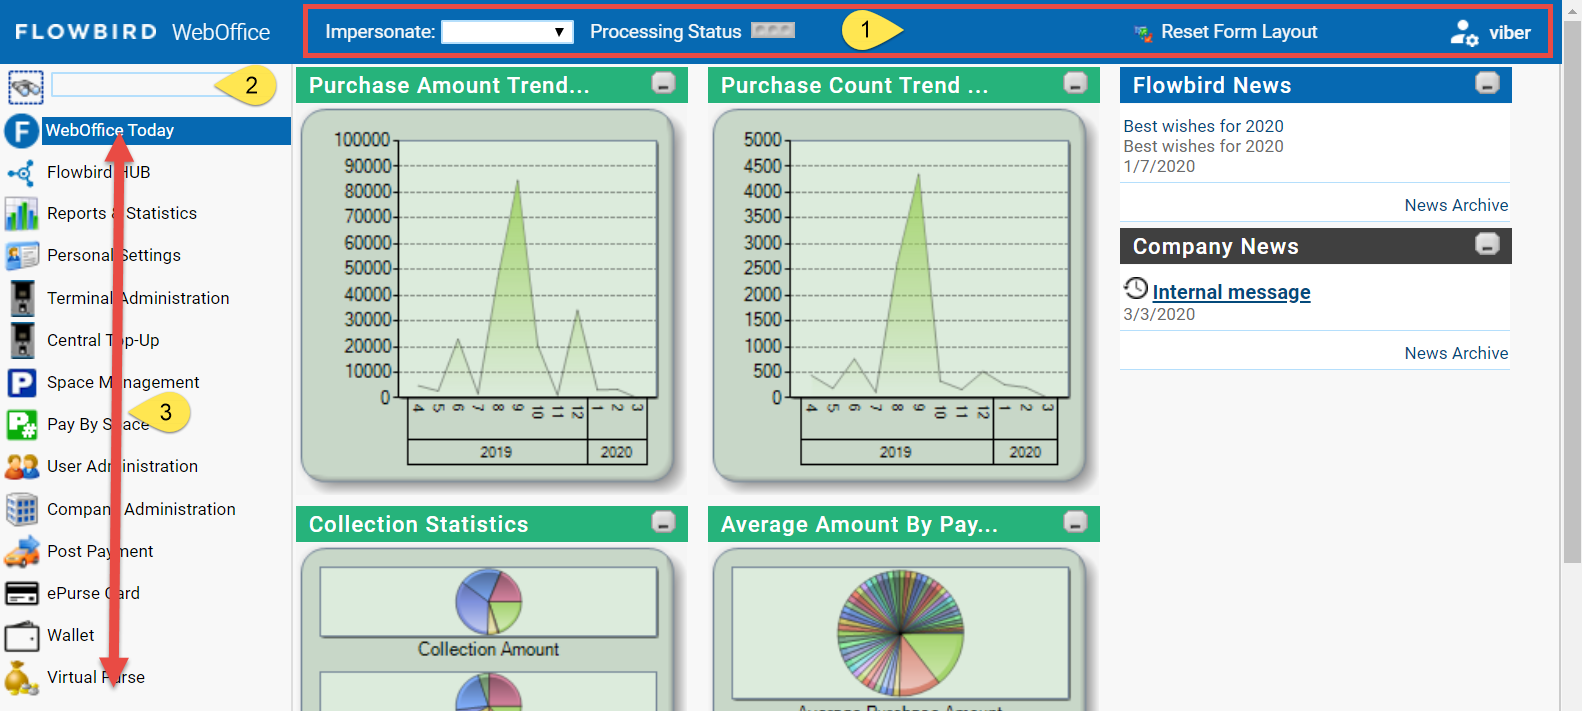This screenshot has width=1582, height=711.
Task: Click the 1/7/2020 news date
Action: tap(1159, 166)
